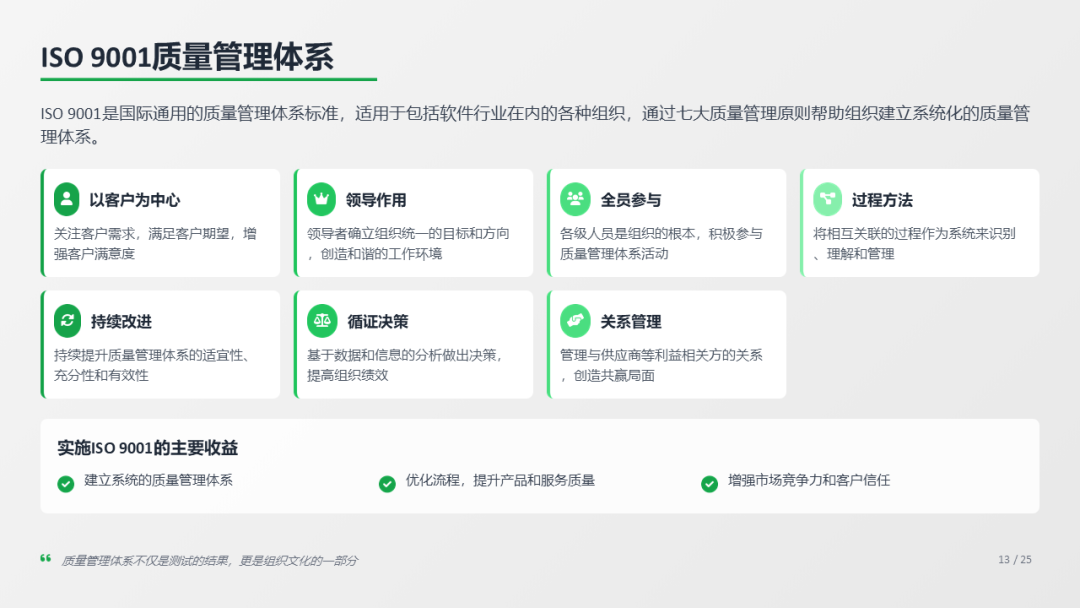Click the checkmark next to 增强市场竞争力和客户信任

coord(709,483)
